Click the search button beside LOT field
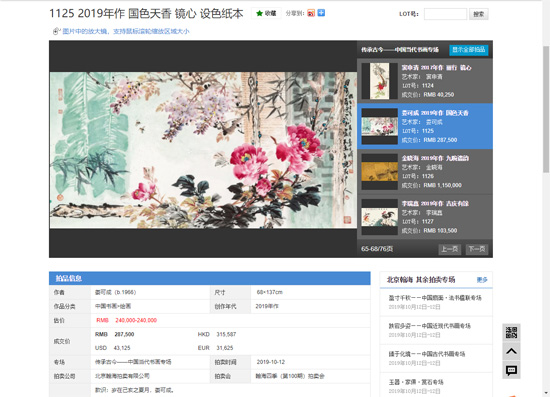Image resolution: width=550 pixels, height=397 pixels. 478,14
